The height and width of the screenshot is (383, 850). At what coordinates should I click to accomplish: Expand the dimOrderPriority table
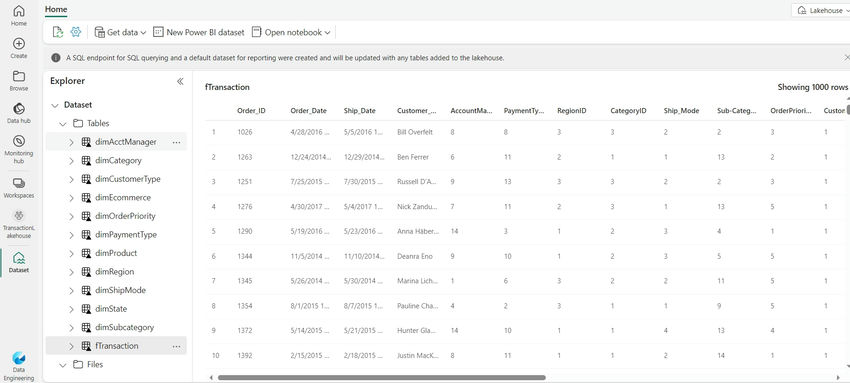point(71,216)
